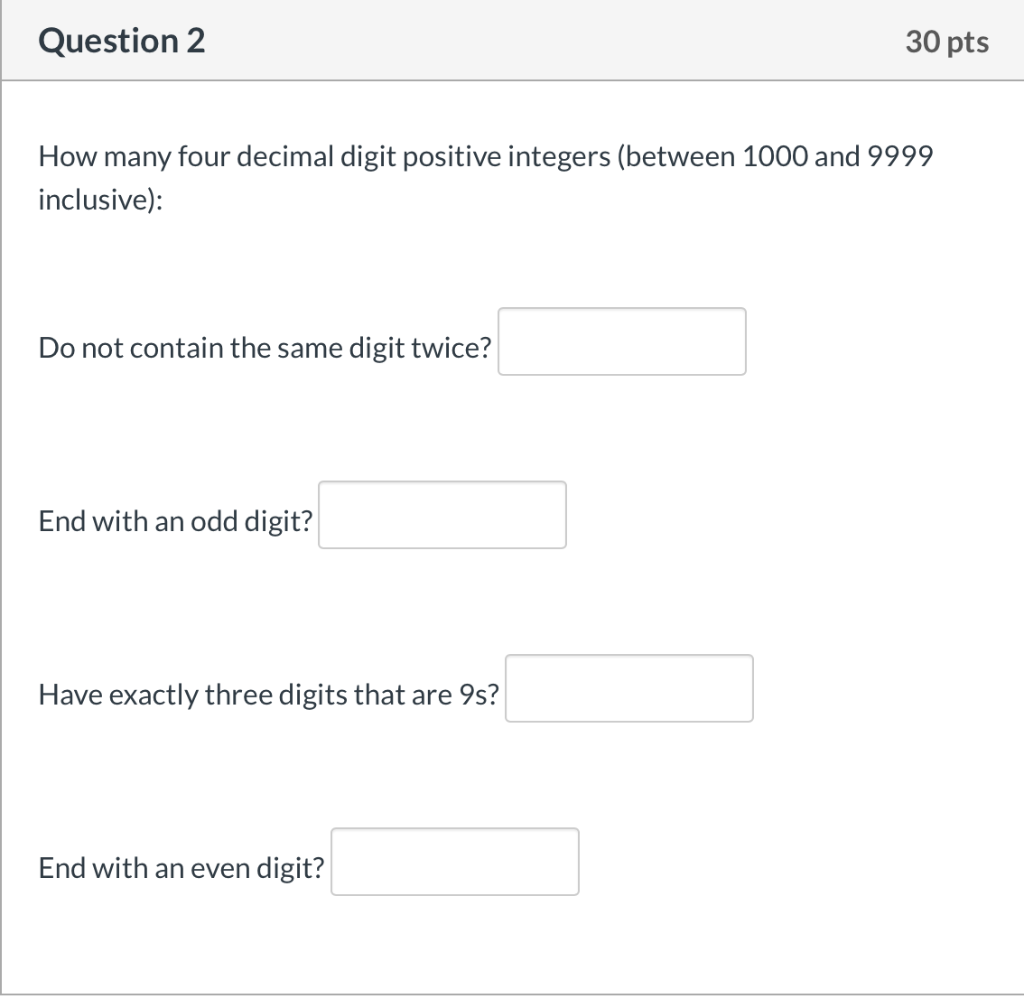The width and height of the screenshot is (1024, 999).
Task: Select the text 'End with an odd digit?'
Action: pyautogui.click(x=175, y=521)
